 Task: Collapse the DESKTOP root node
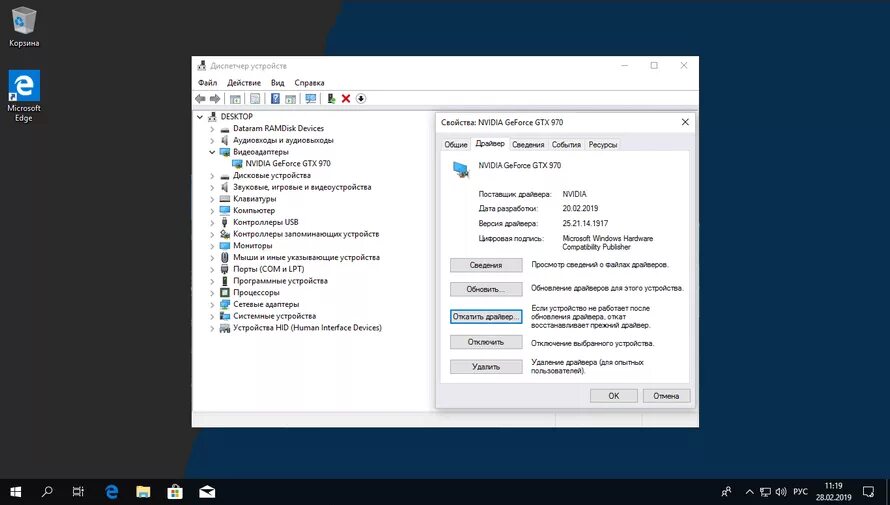coord(200,117)
